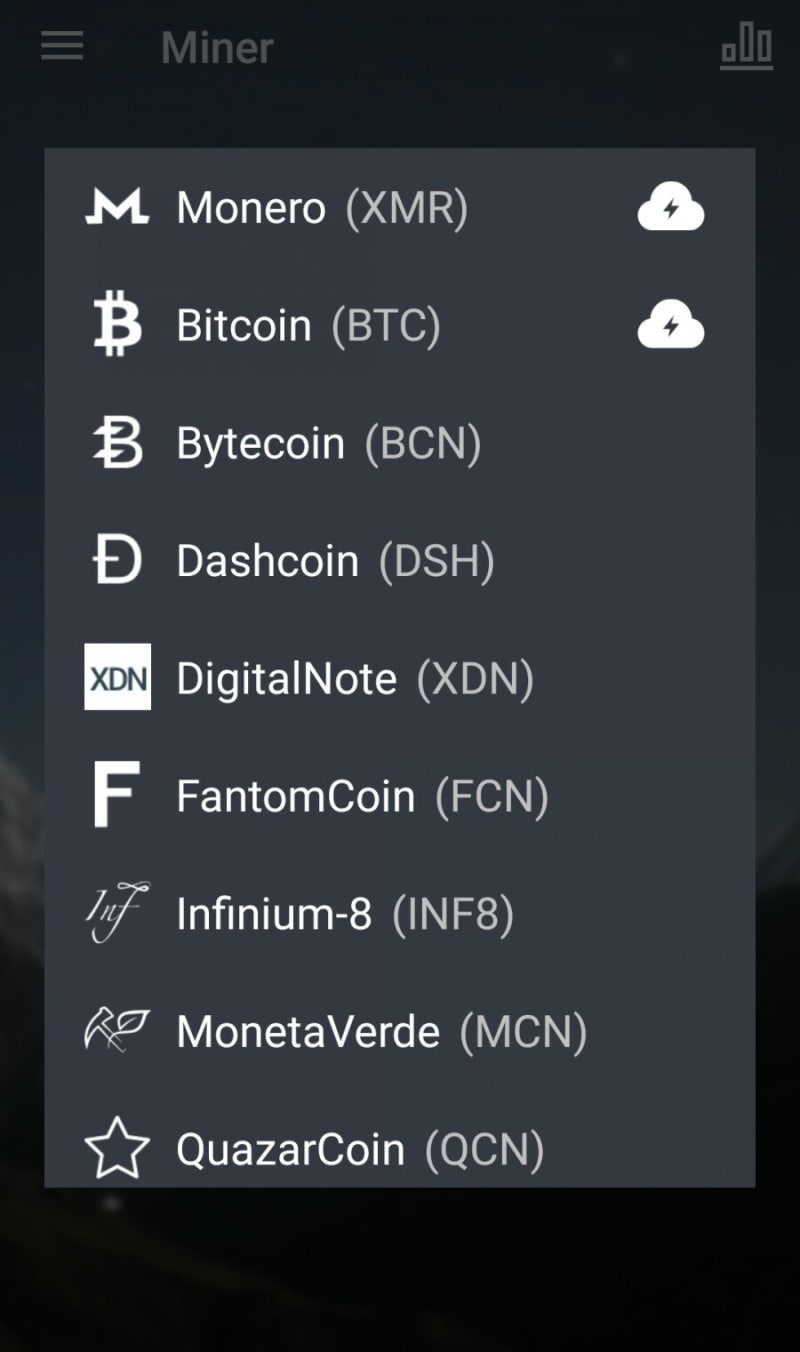Choose FantomCoin (FCN) list entry
Image resolution: width=800 pixels, height=1352 pixels.
(x=362, y=796)
